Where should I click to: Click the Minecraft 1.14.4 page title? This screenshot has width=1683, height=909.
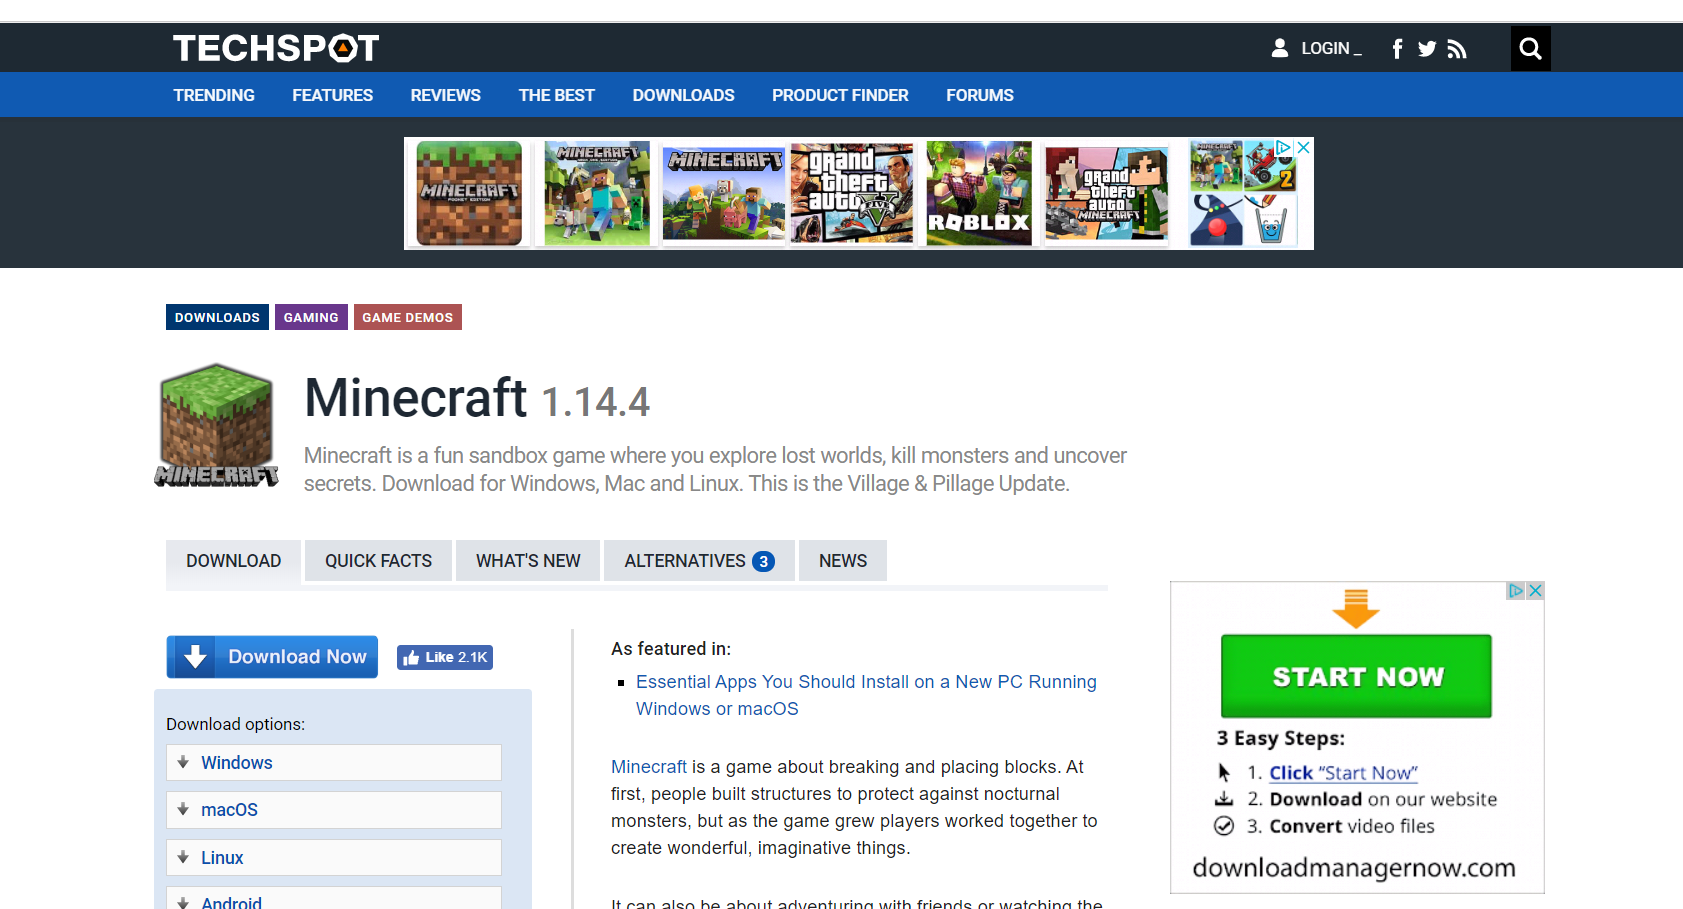[477, 398]
